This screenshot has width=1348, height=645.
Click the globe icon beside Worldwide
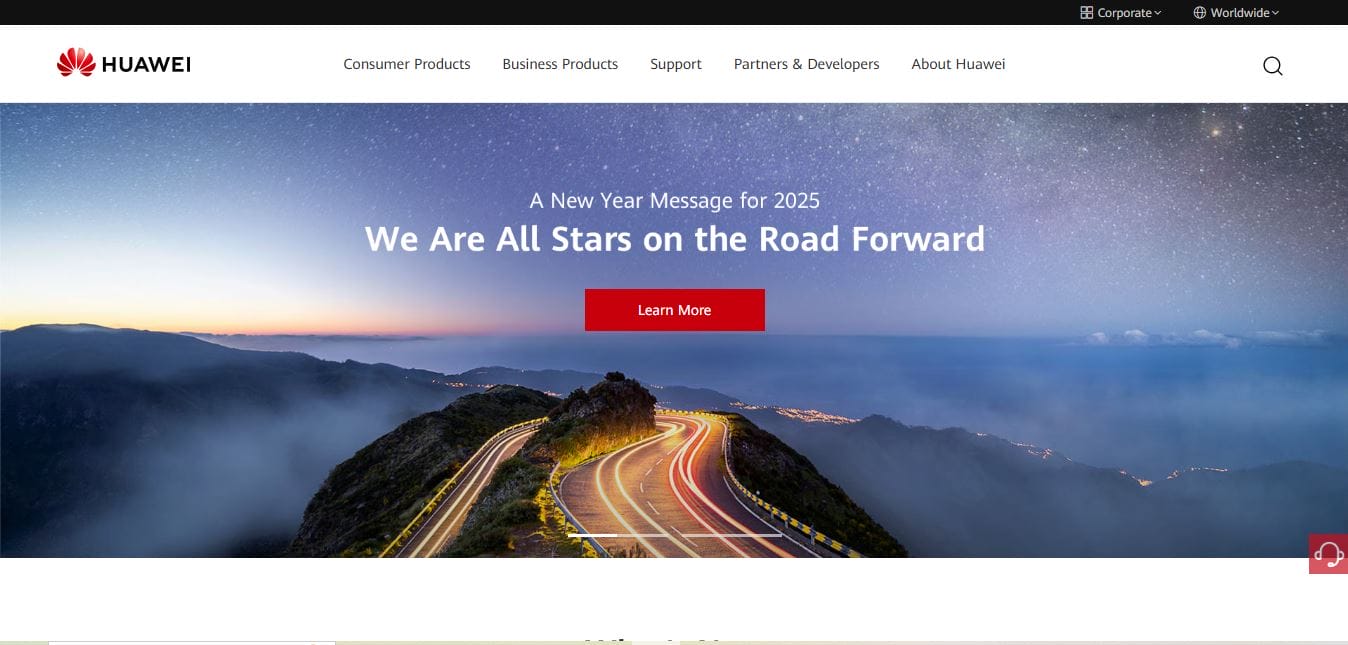point(1200,13)
